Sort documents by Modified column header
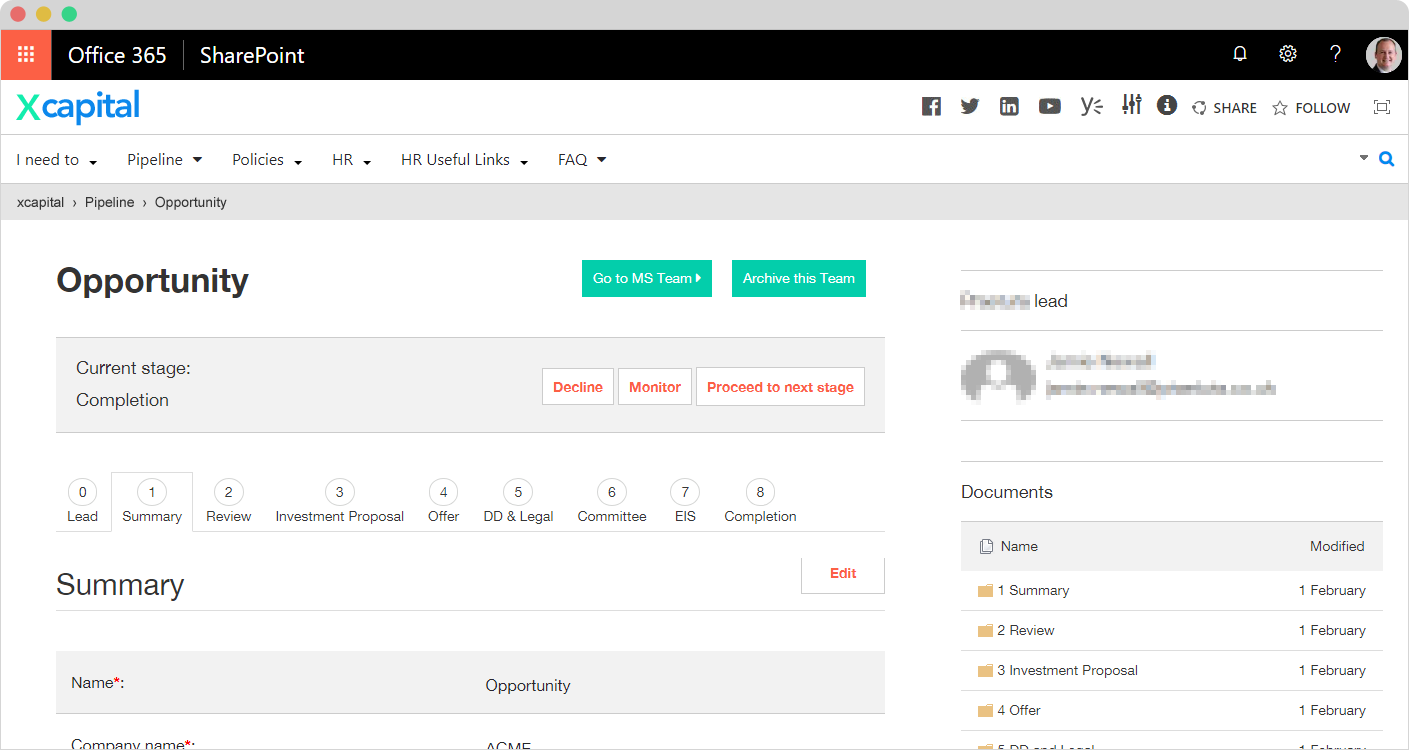This screenshot has height=750, width=1409. [1337, 546]
